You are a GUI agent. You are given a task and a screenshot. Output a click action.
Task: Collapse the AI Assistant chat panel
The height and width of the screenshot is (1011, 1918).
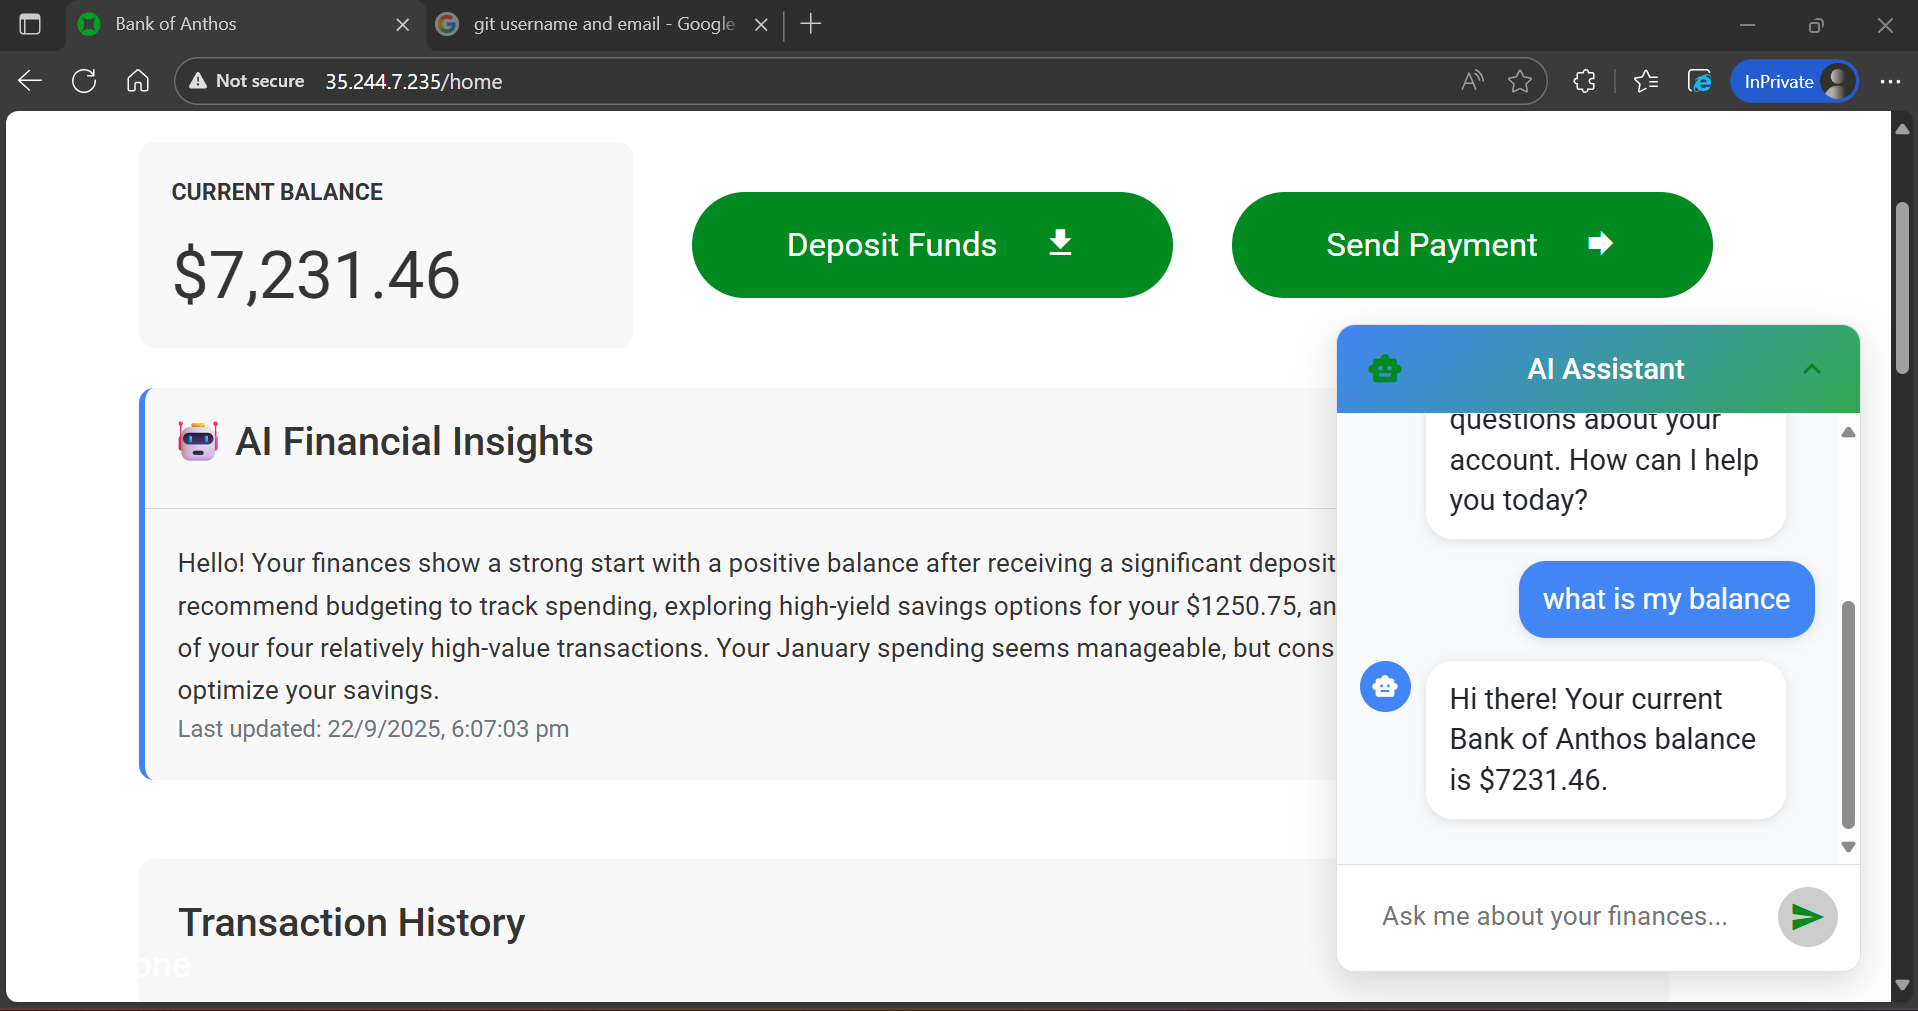[x=1811, y=368]
